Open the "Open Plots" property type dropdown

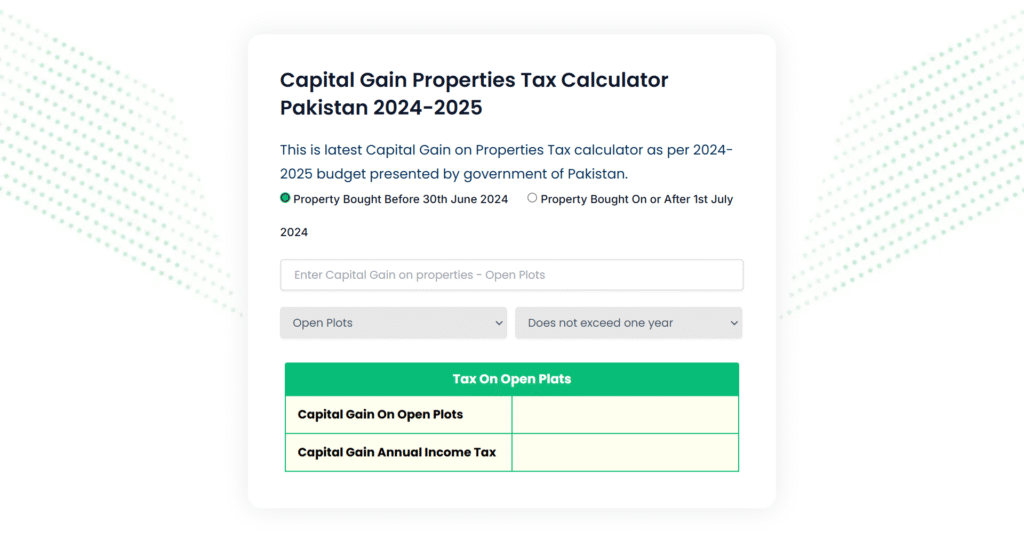(x=394, y=323)
